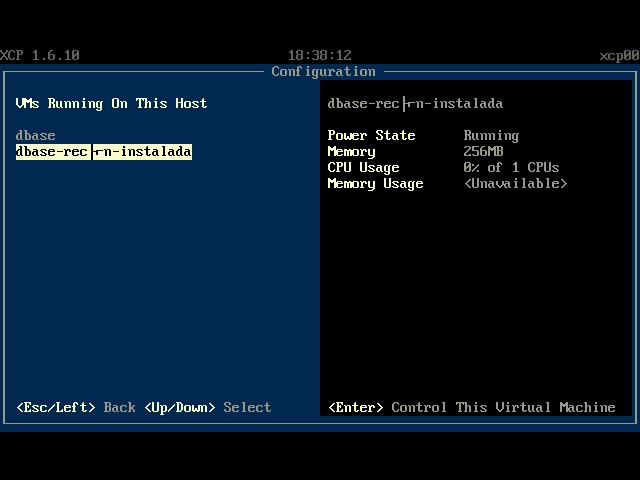
Task: Click the Running power state value
Action: (x=491, y=136)
